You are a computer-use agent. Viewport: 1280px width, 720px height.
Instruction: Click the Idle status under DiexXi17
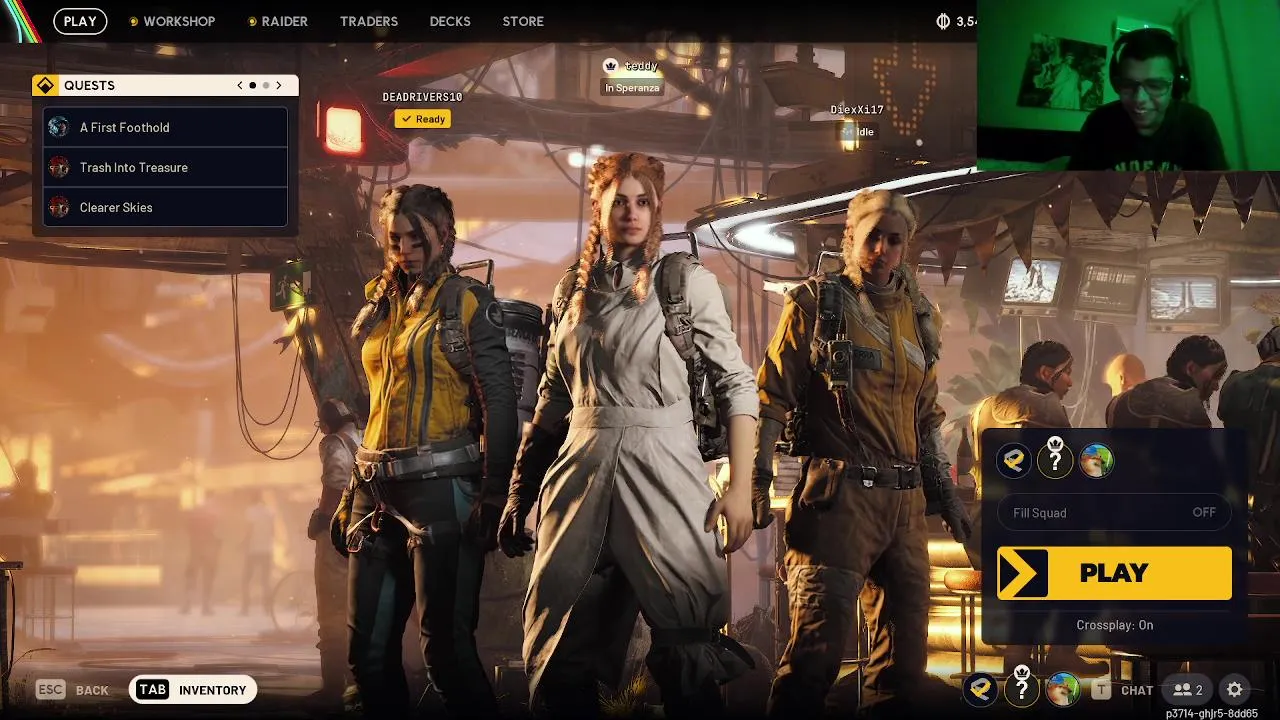[858, 132]
